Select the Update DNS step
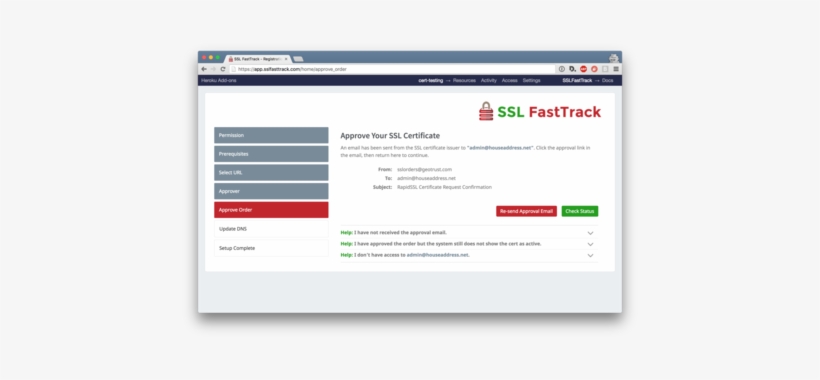The width and height of the screenshot is (820, 380). [x=271, y=229]
